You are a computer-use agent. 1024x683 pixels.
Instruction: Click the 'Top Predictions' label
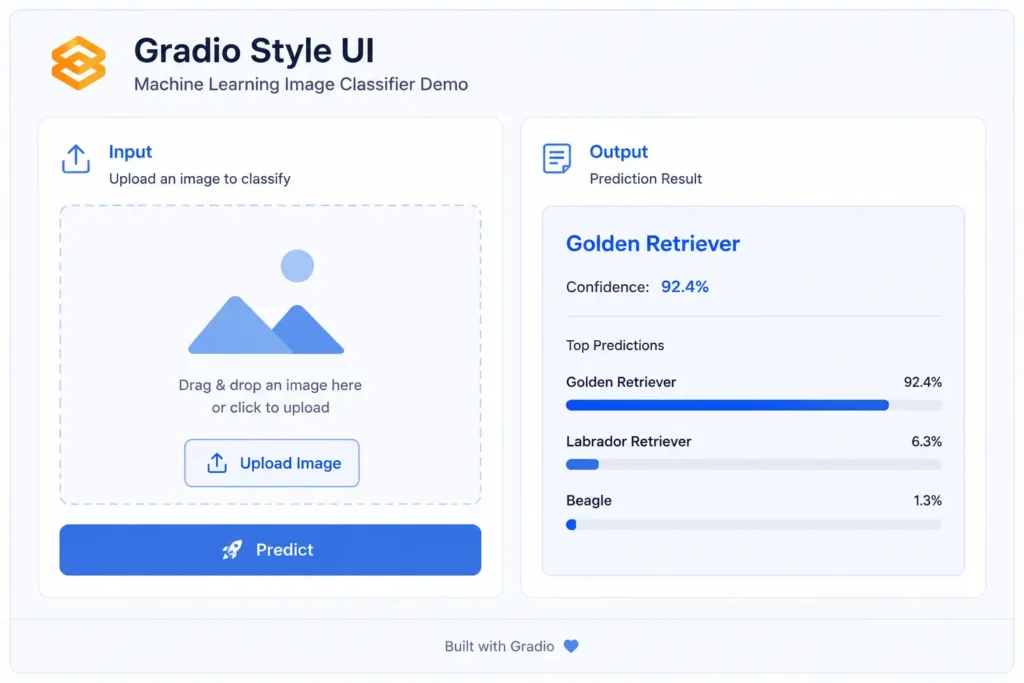(x=615, y=345)
